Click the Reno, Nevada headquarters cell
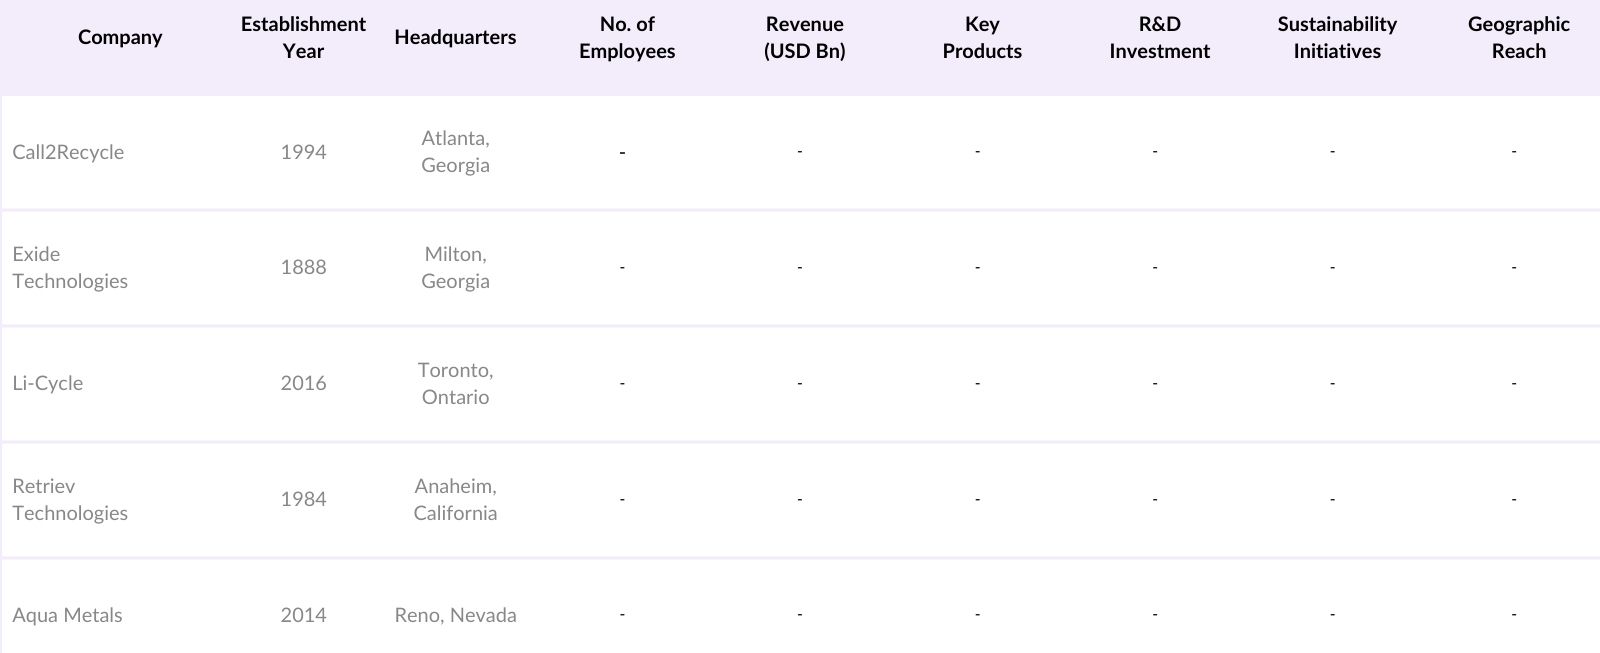Image resolution: width=1600 pixels, height=653 pixels. (x=455, y=615)
